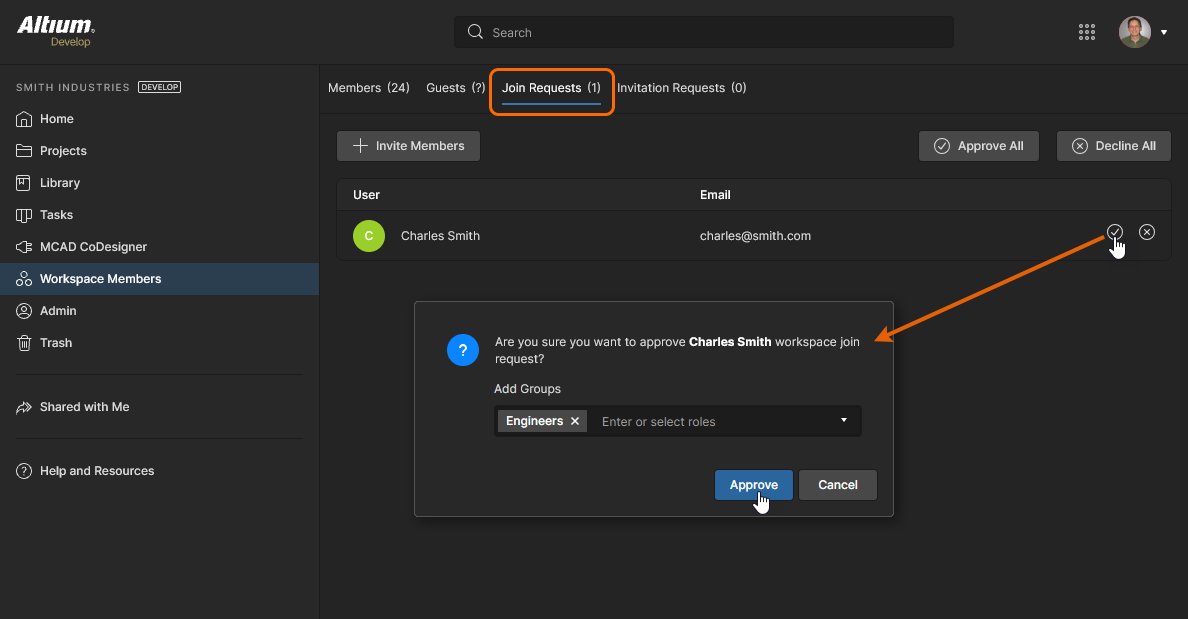Viewport: 1188px width, 619px height.
Task: Click the Approve All button
Action: click(978, 146)
